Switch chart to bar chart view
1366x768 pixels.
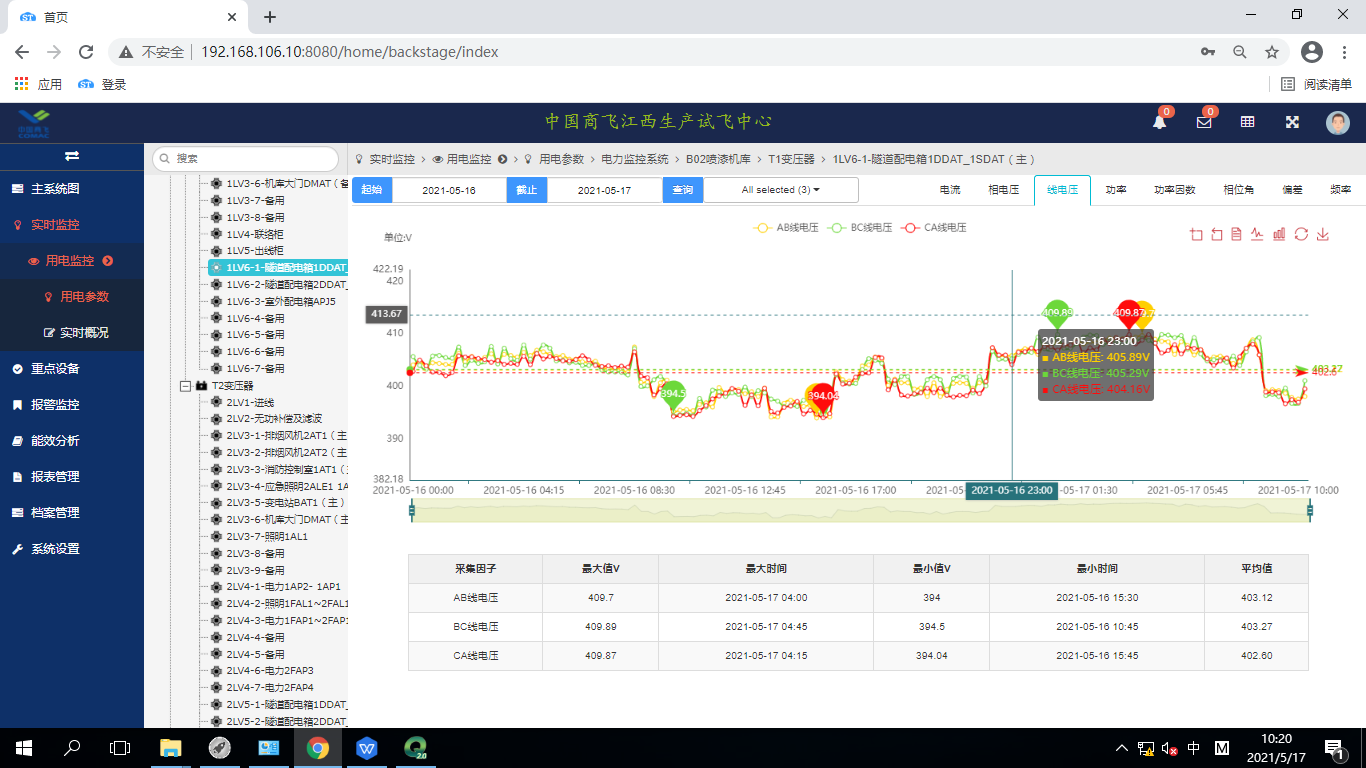(1279, 234)
